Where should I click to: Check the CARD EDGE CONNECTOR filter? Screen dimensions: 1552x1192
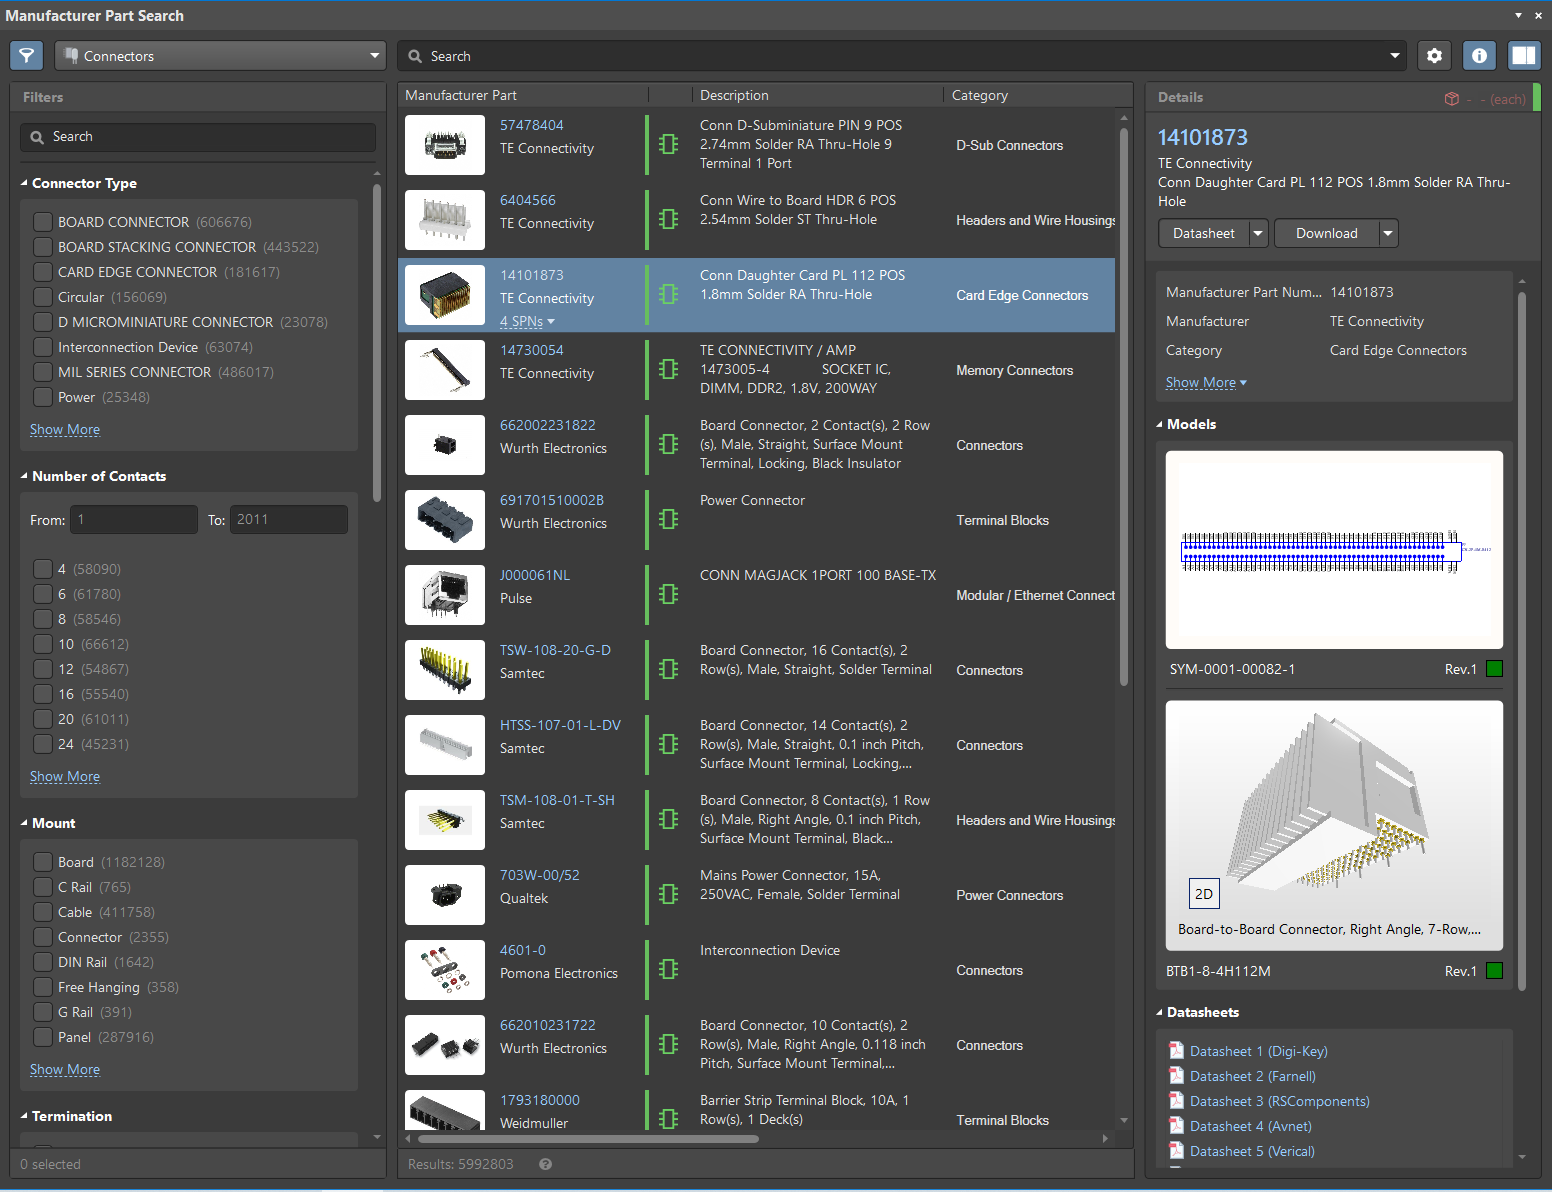pos(43,272)
